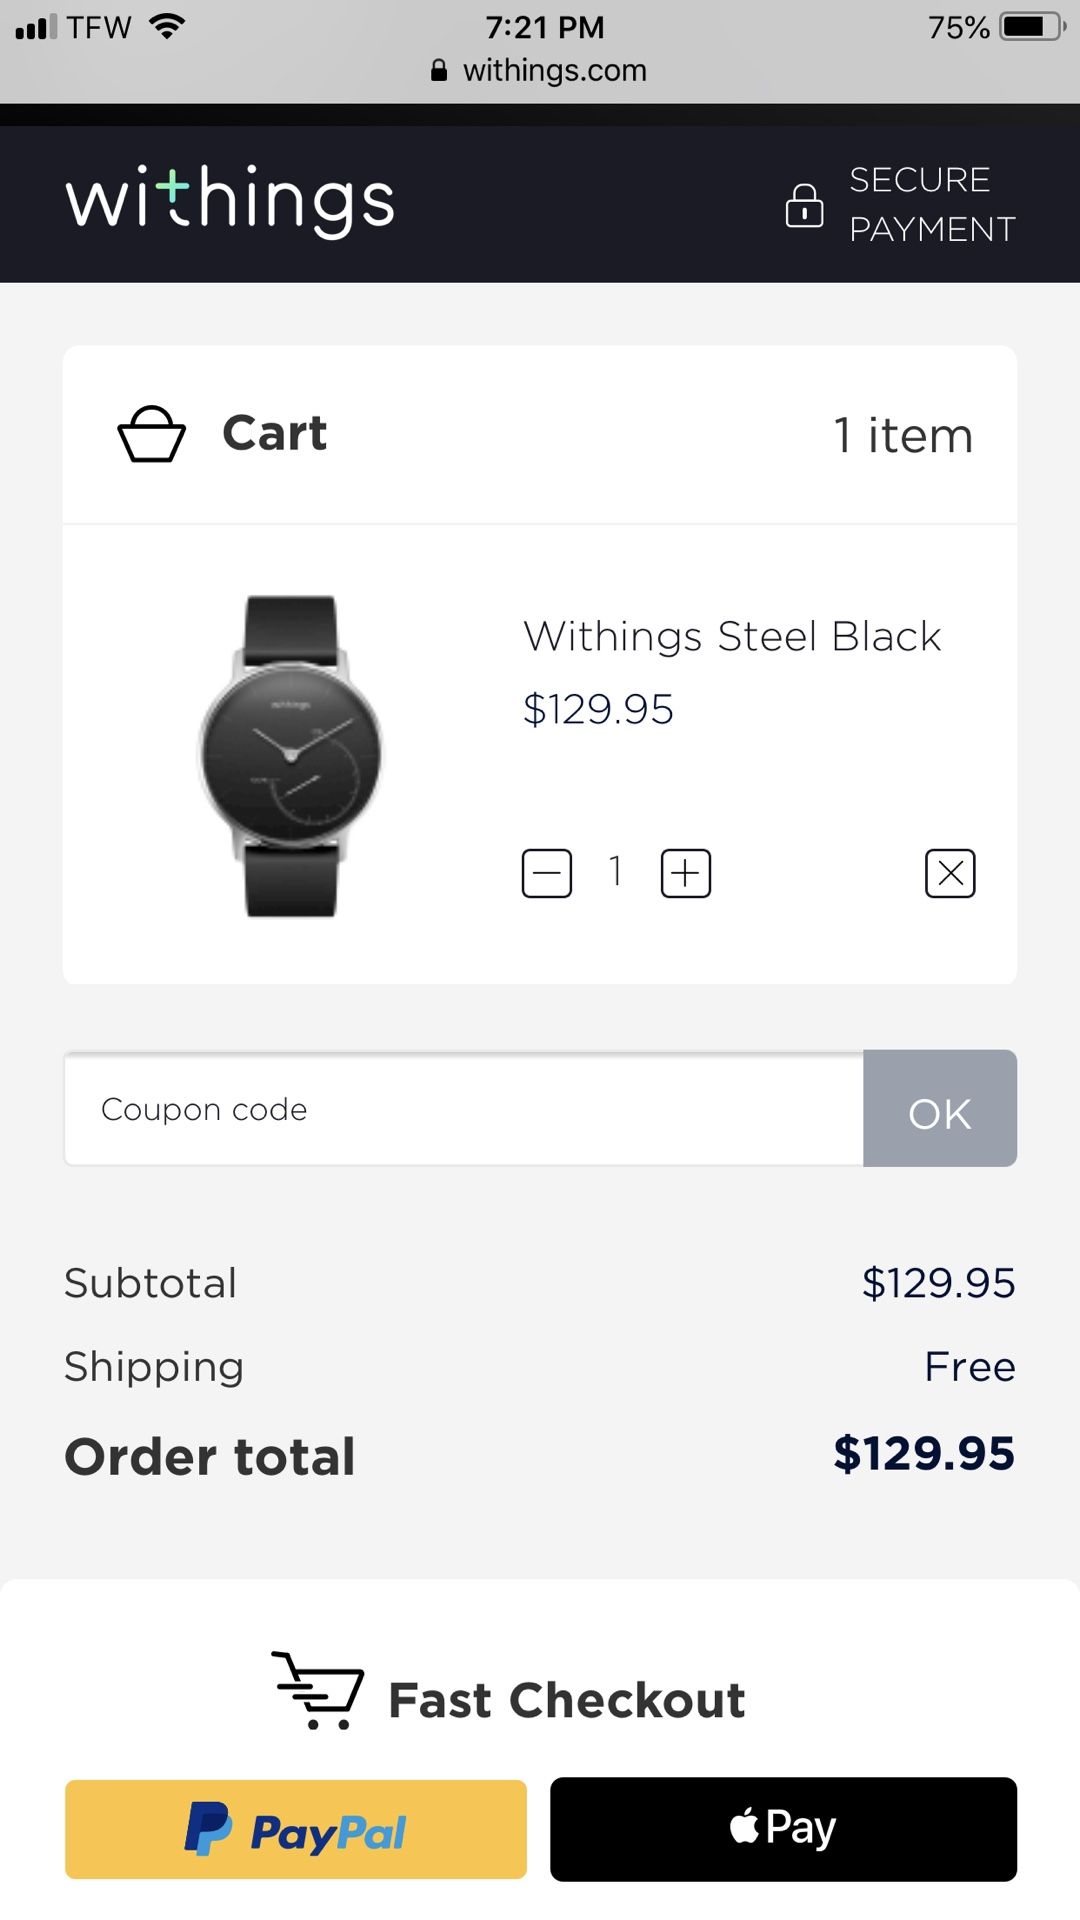Check out using Apple Pay
The image size is (1080, 1920).
[783, 1829]
